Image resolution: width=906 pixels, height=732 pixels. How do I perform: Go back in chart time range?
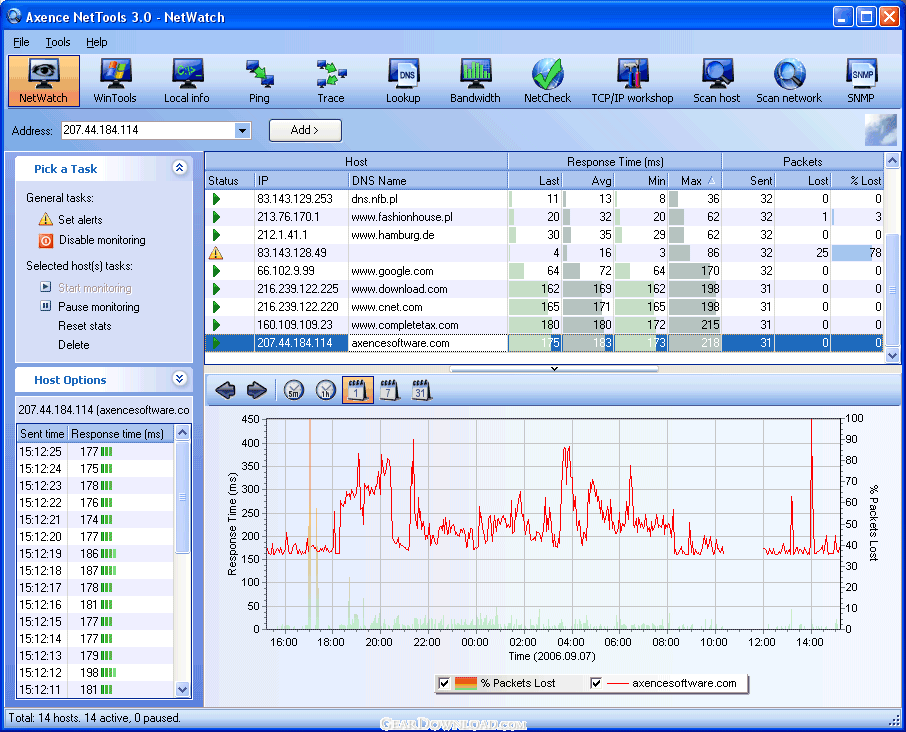(x=225, y=391)
